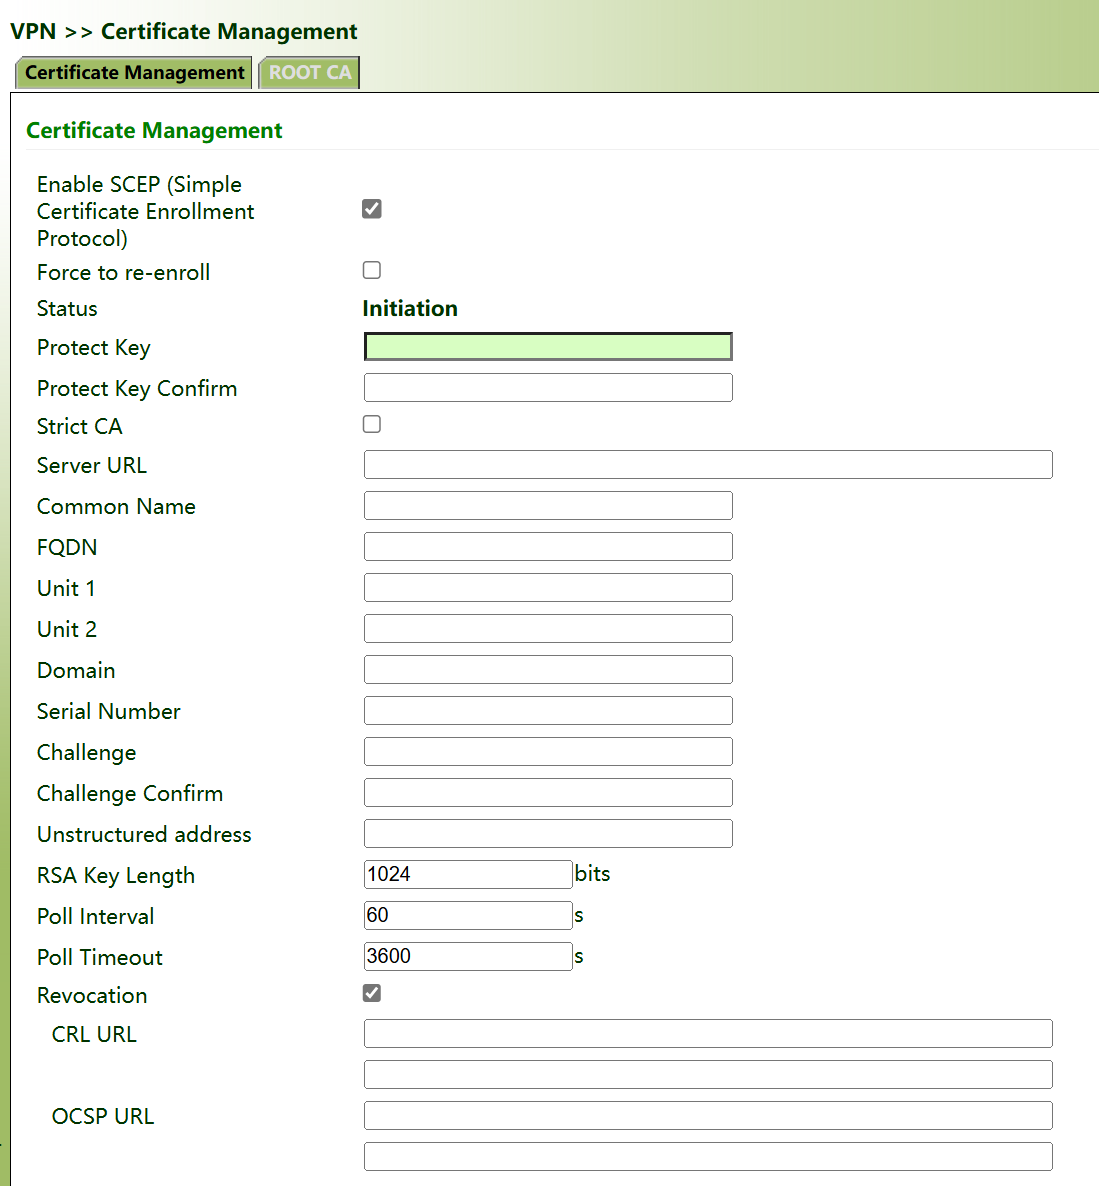Switch to the ROOT CA tab

coord(309,73)
